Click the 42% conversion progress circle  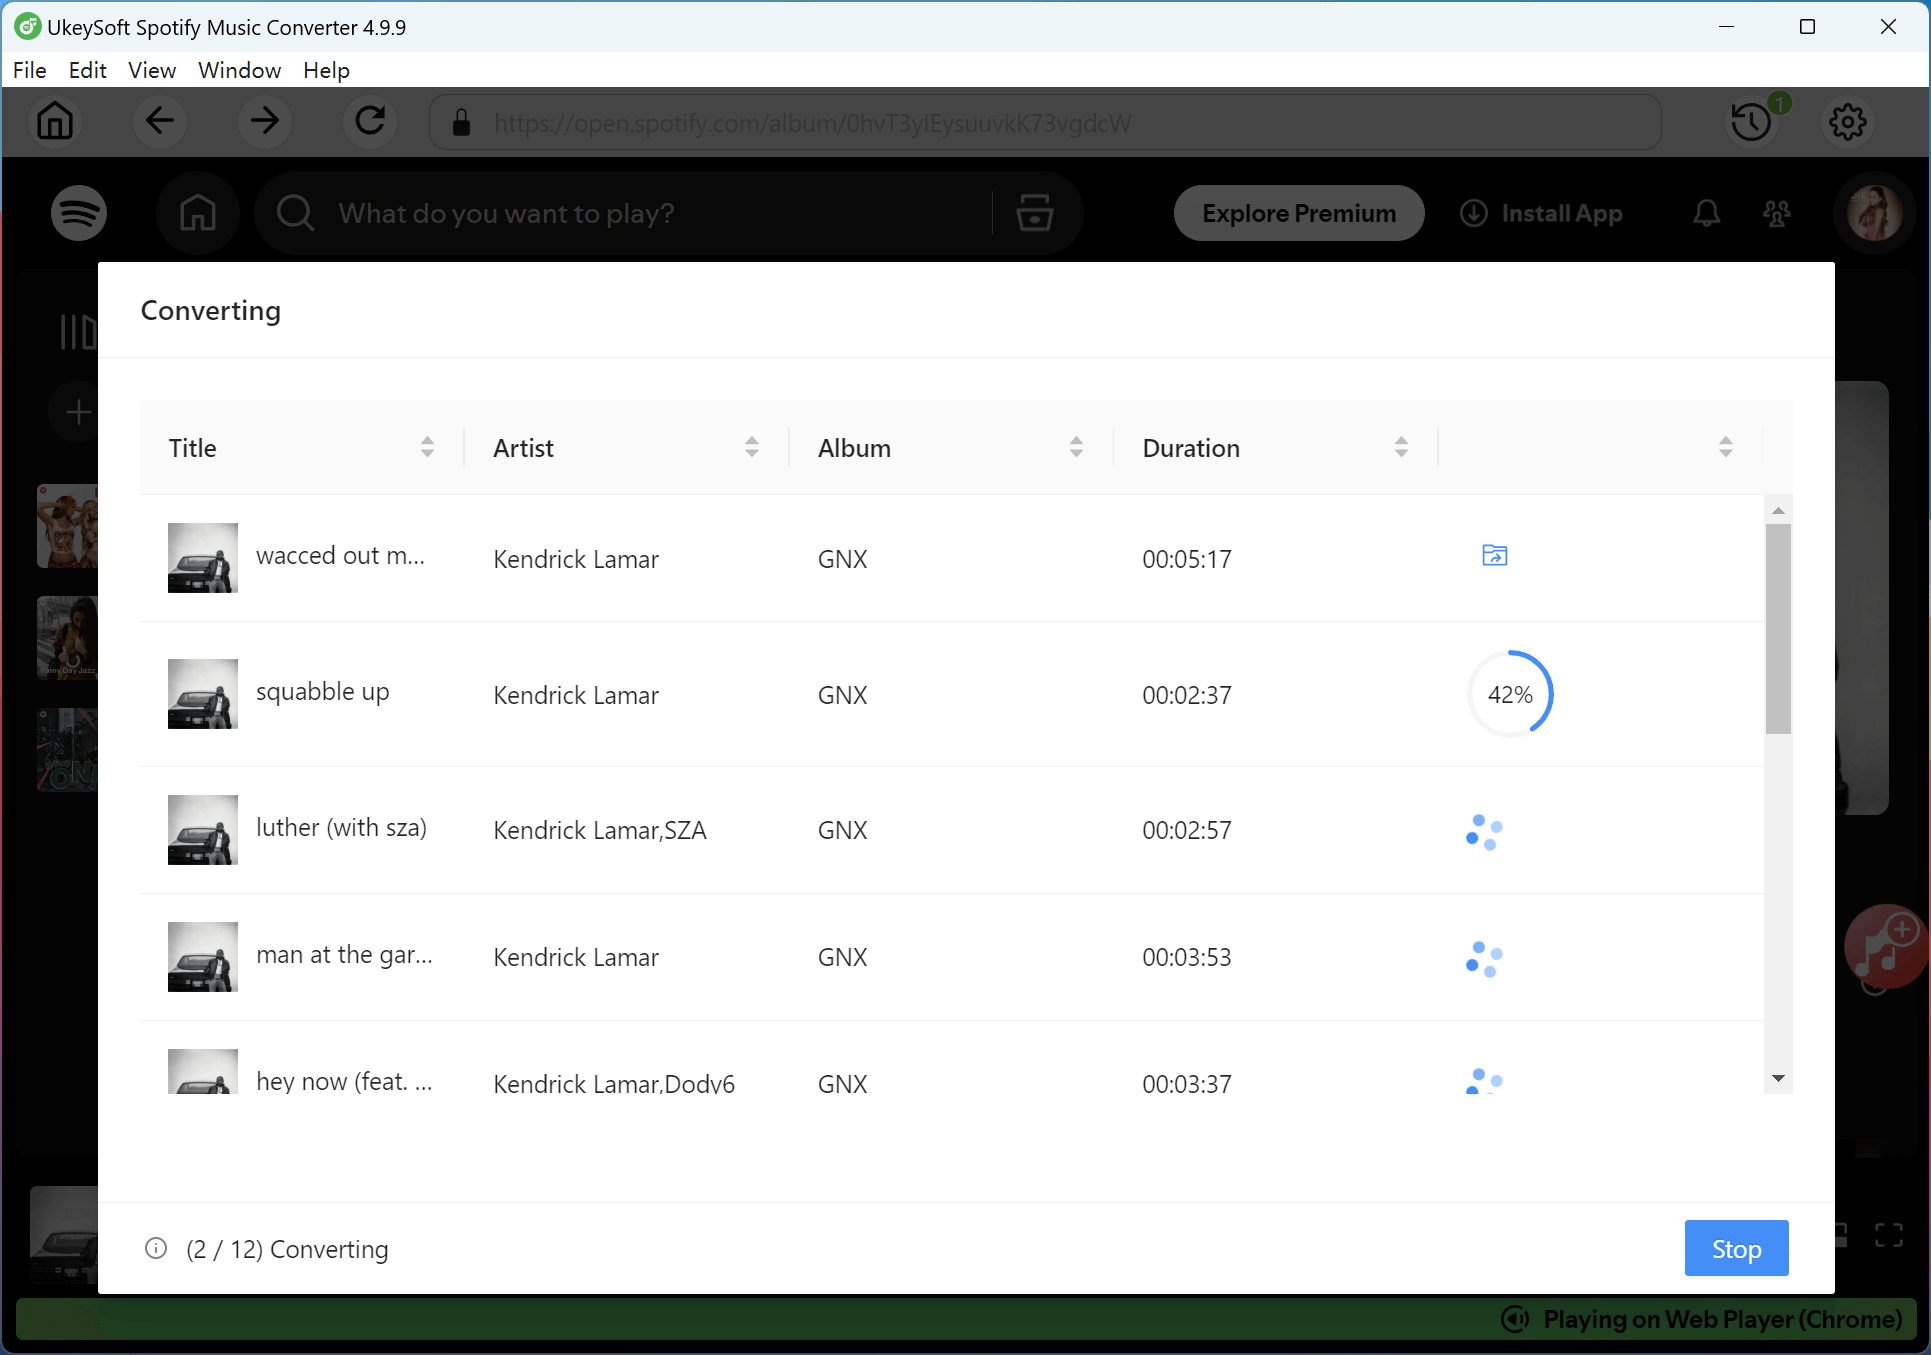tap(1510, 693)
